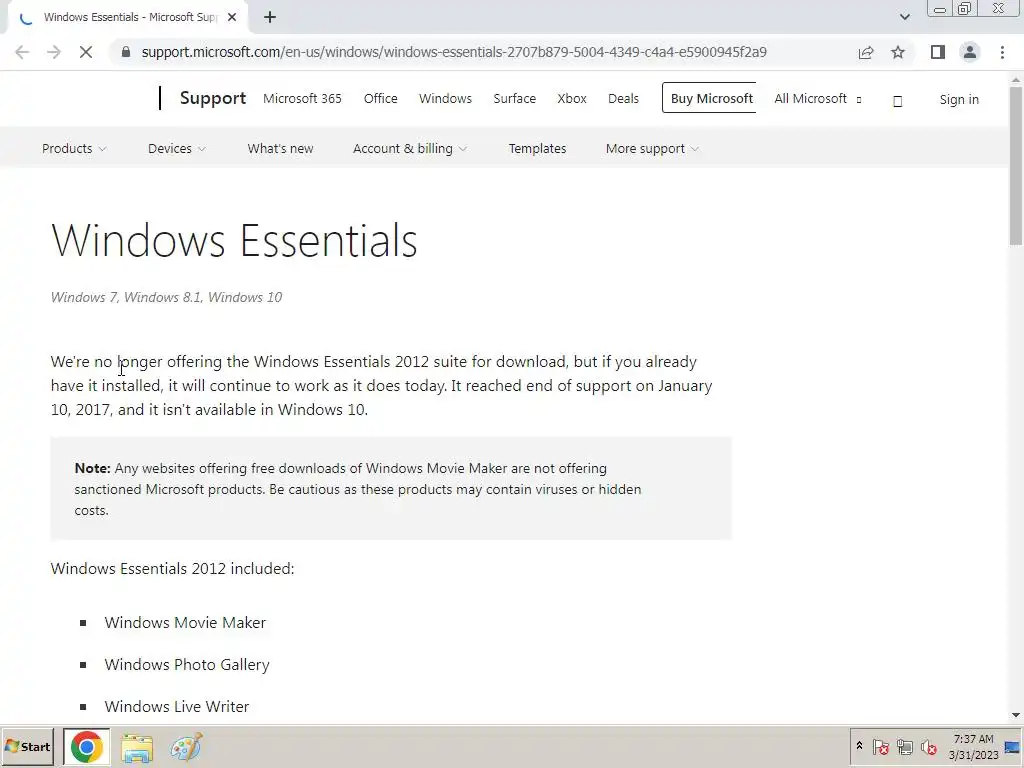Expand the Devices menu
This screenshot has width=1024, height=768.
click(176, 148)
